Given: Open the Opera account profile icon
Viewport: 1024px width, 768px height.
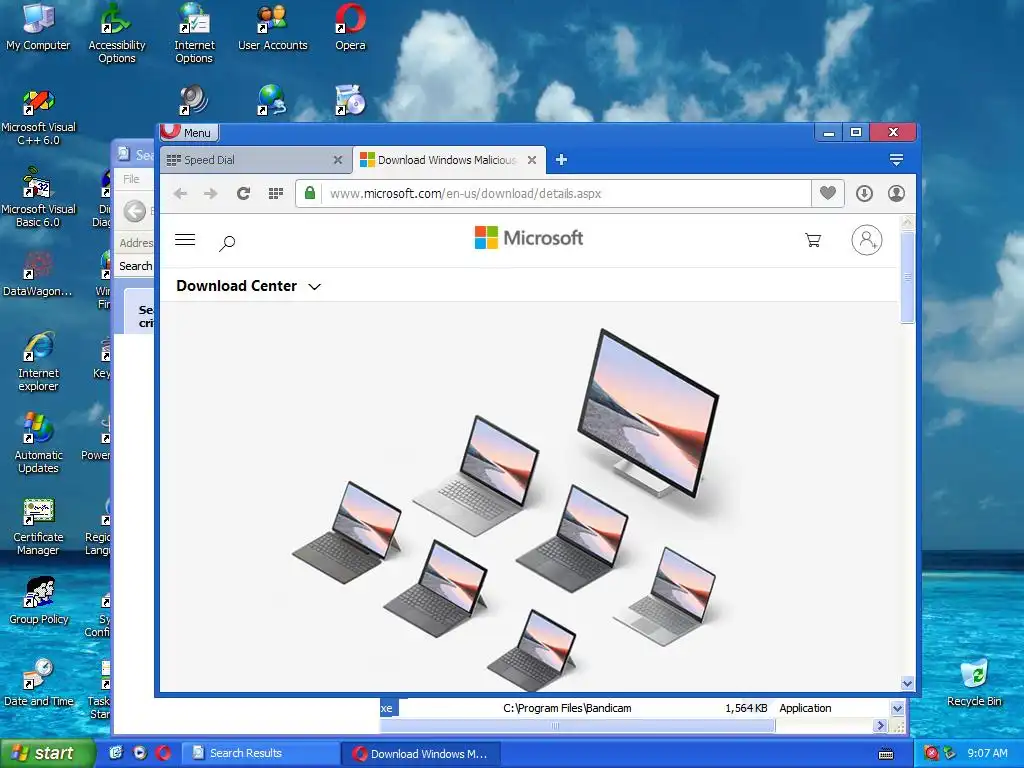Looking at the screenshot, I should pos(896,193).
